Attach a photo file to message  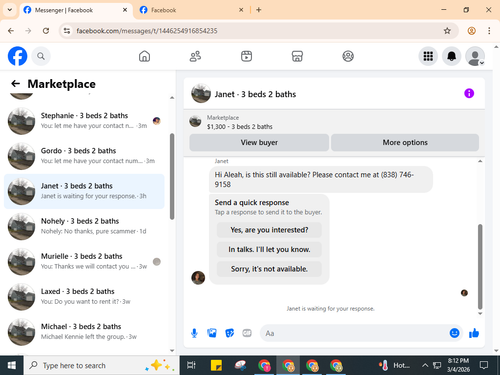click(x=212, y=333)
